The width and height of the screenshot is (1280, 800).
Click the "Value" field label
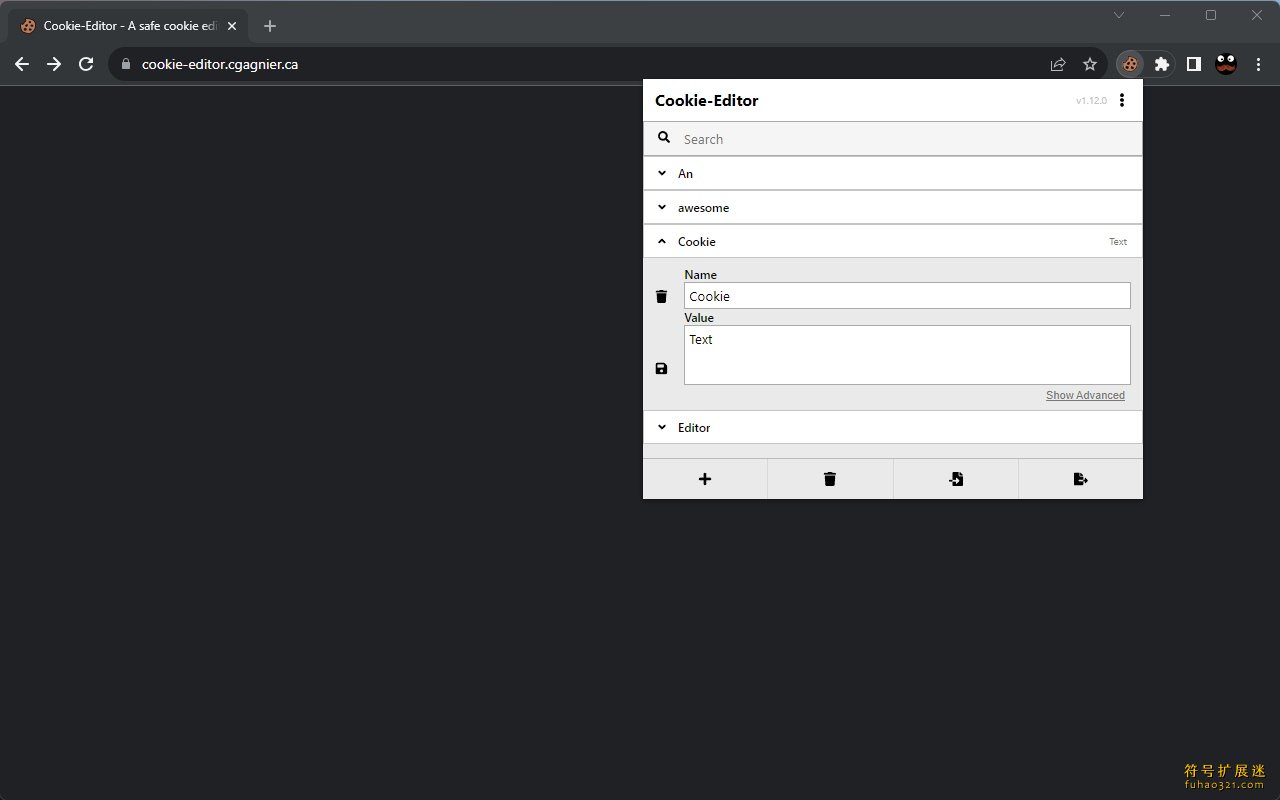point(699,318)
